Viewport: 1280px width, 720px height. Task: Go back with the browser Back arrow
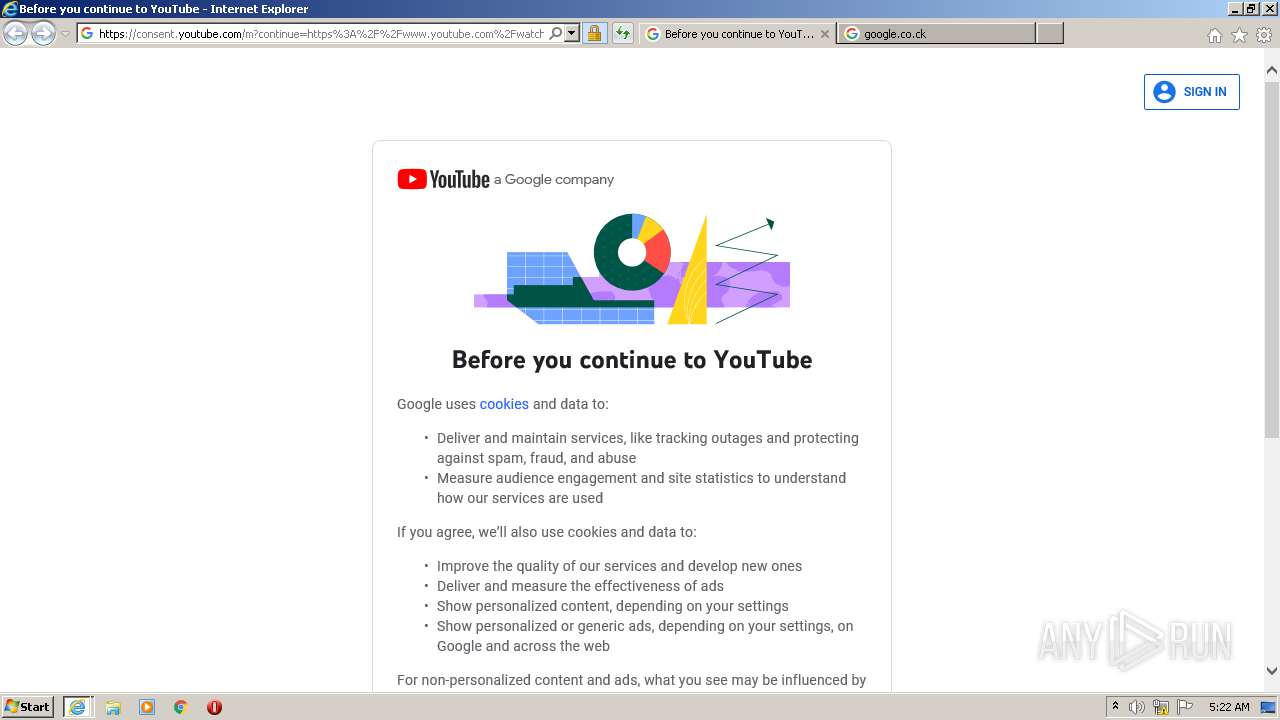(16, 34)
